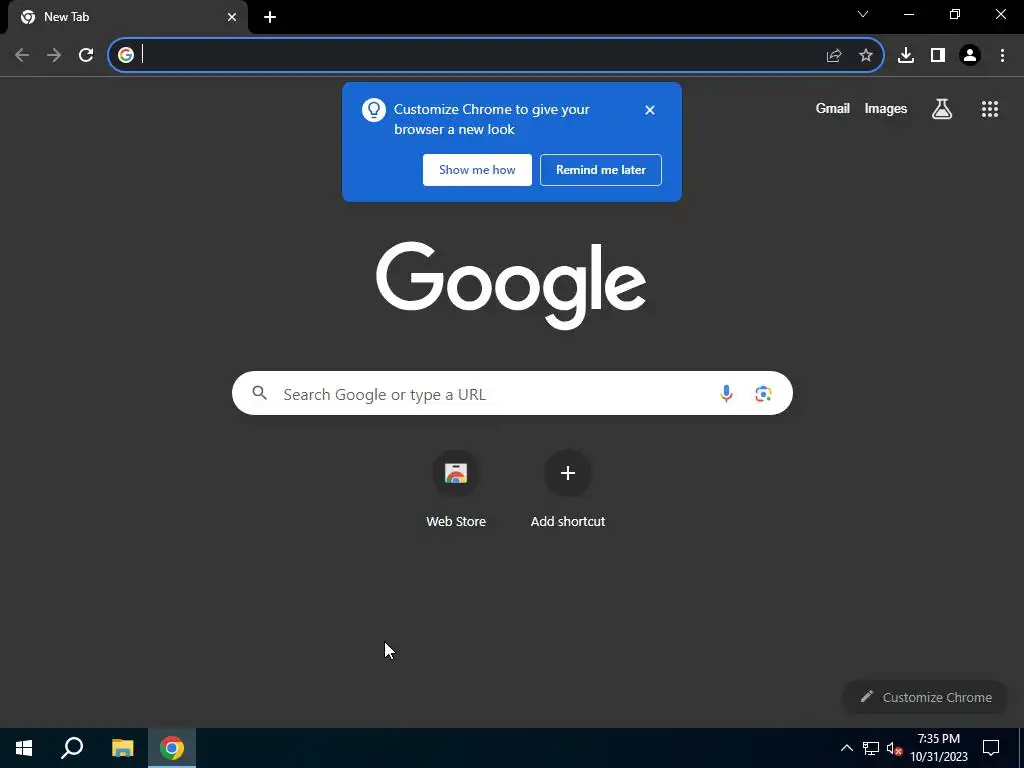
Task: Click the Add shortcut plus icon
Action: tap(568, 473)
